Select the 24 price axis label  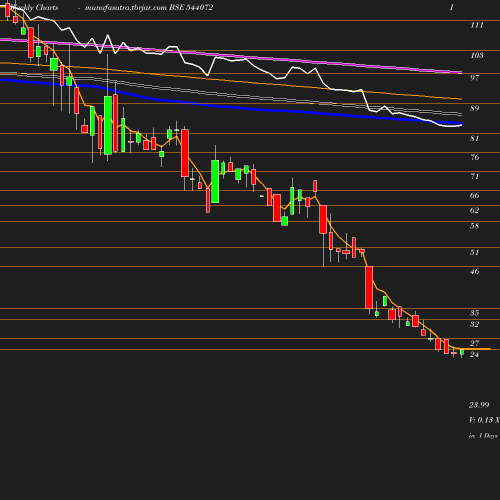coord(475,354)
